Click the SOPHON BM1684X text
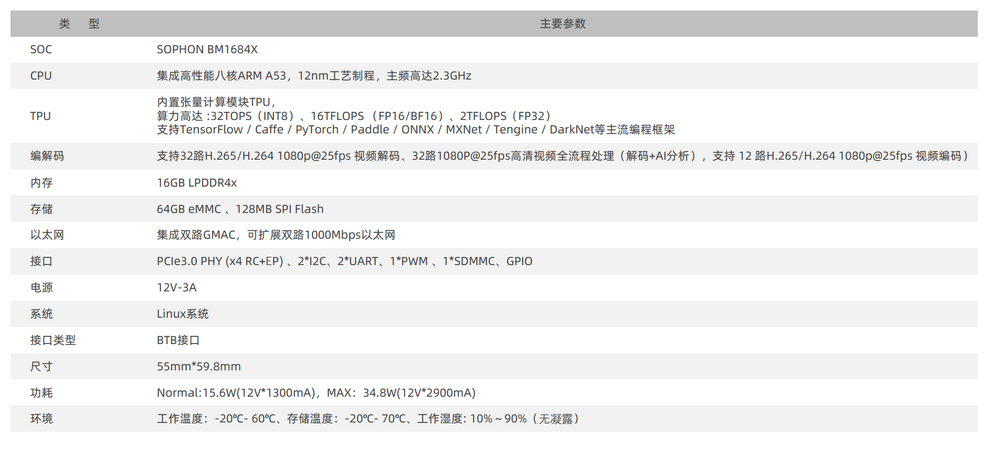This screenshot has width=1000, height=457. pos(207,50)
